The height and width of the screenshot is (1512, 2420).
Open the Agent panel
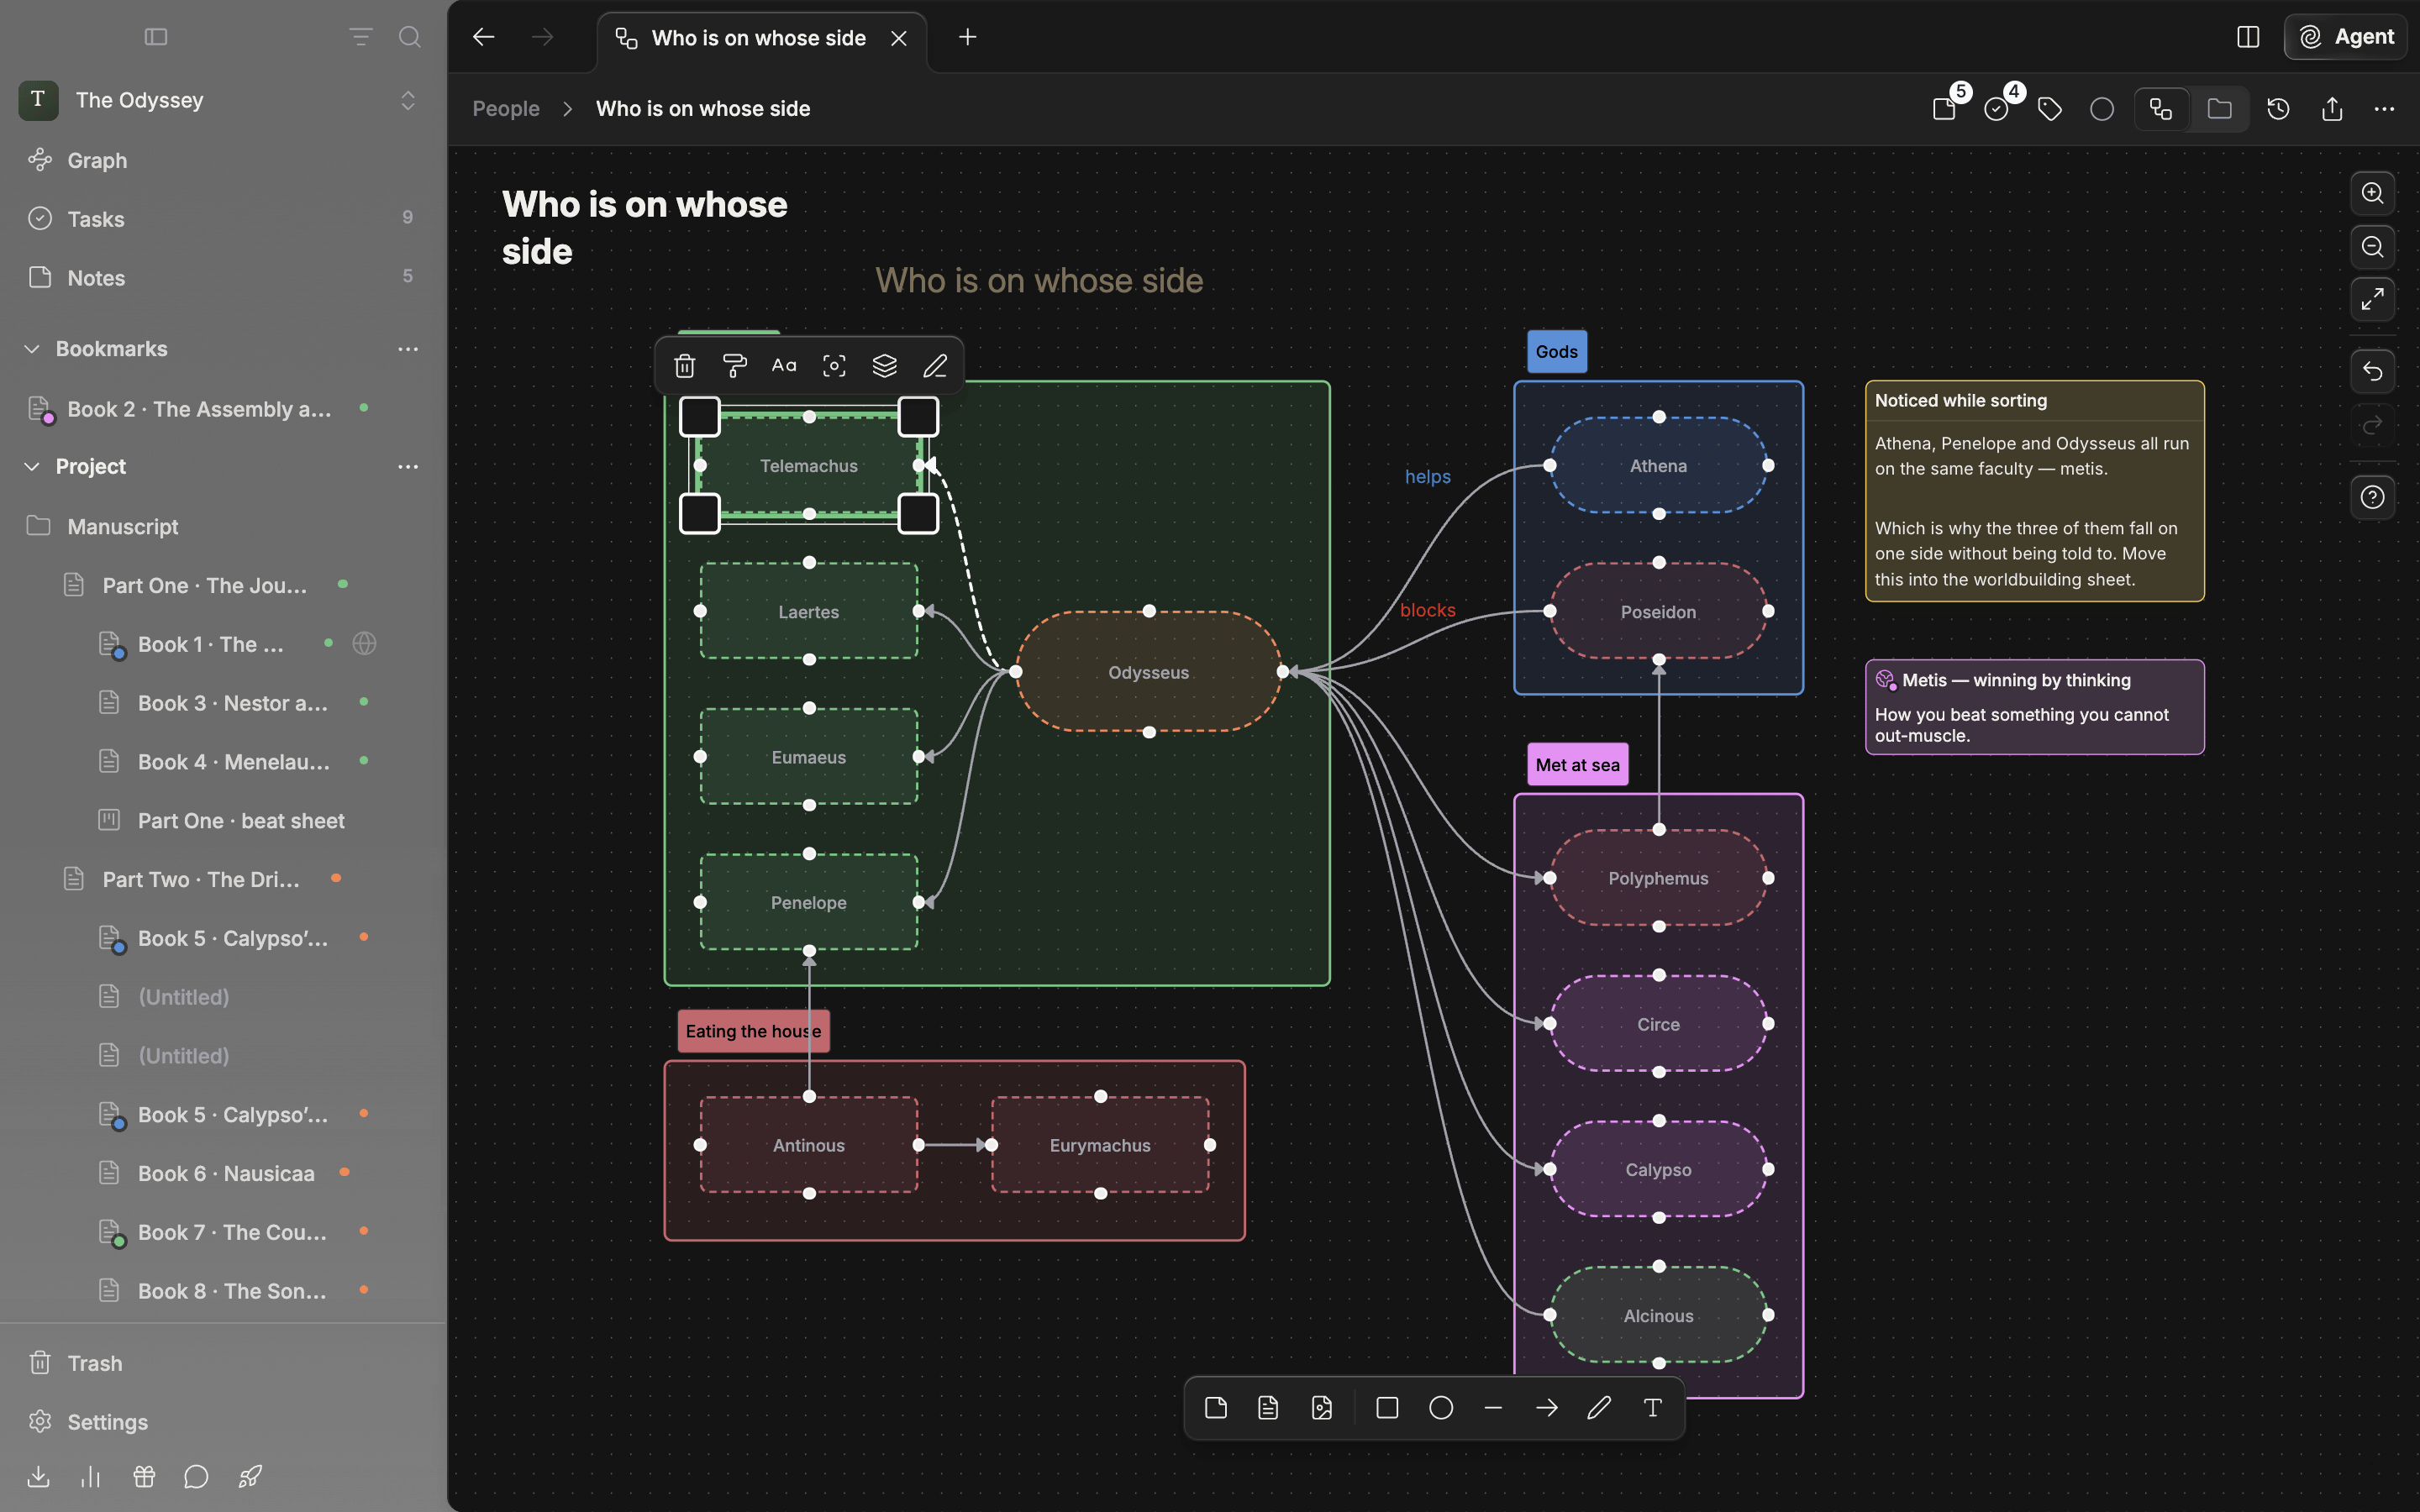2346,37
